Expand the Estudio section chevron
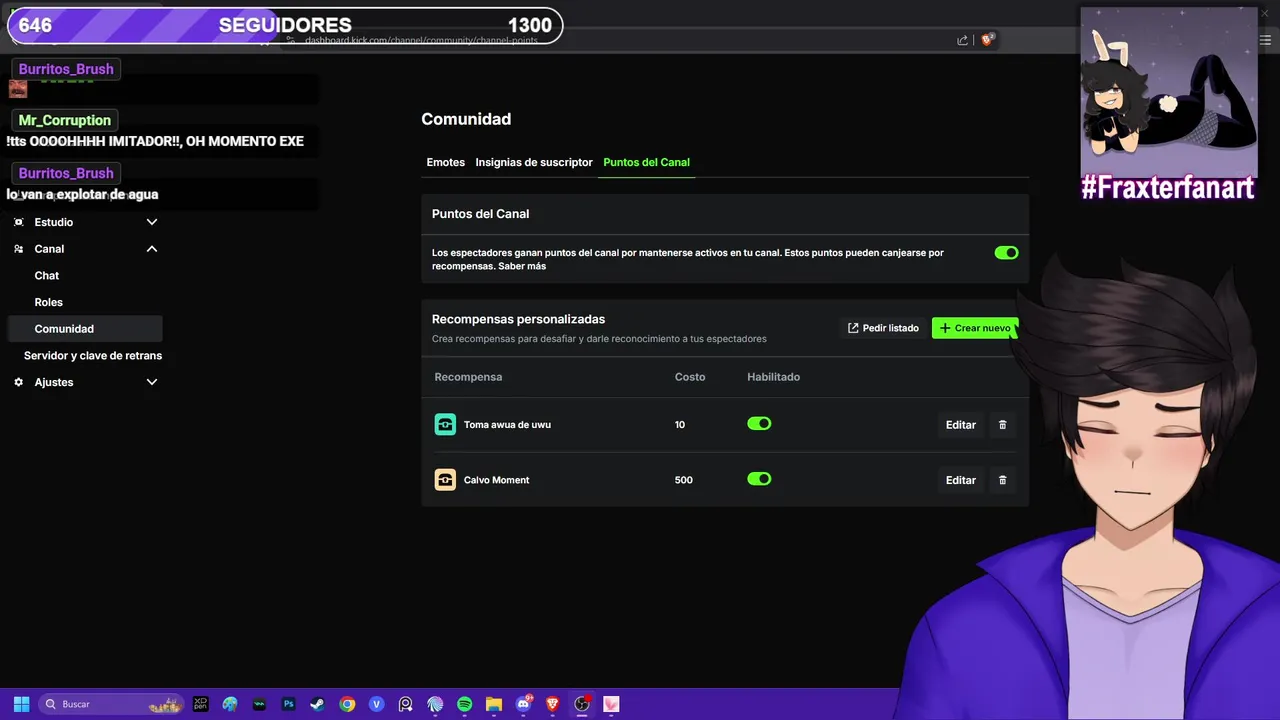 152,222
